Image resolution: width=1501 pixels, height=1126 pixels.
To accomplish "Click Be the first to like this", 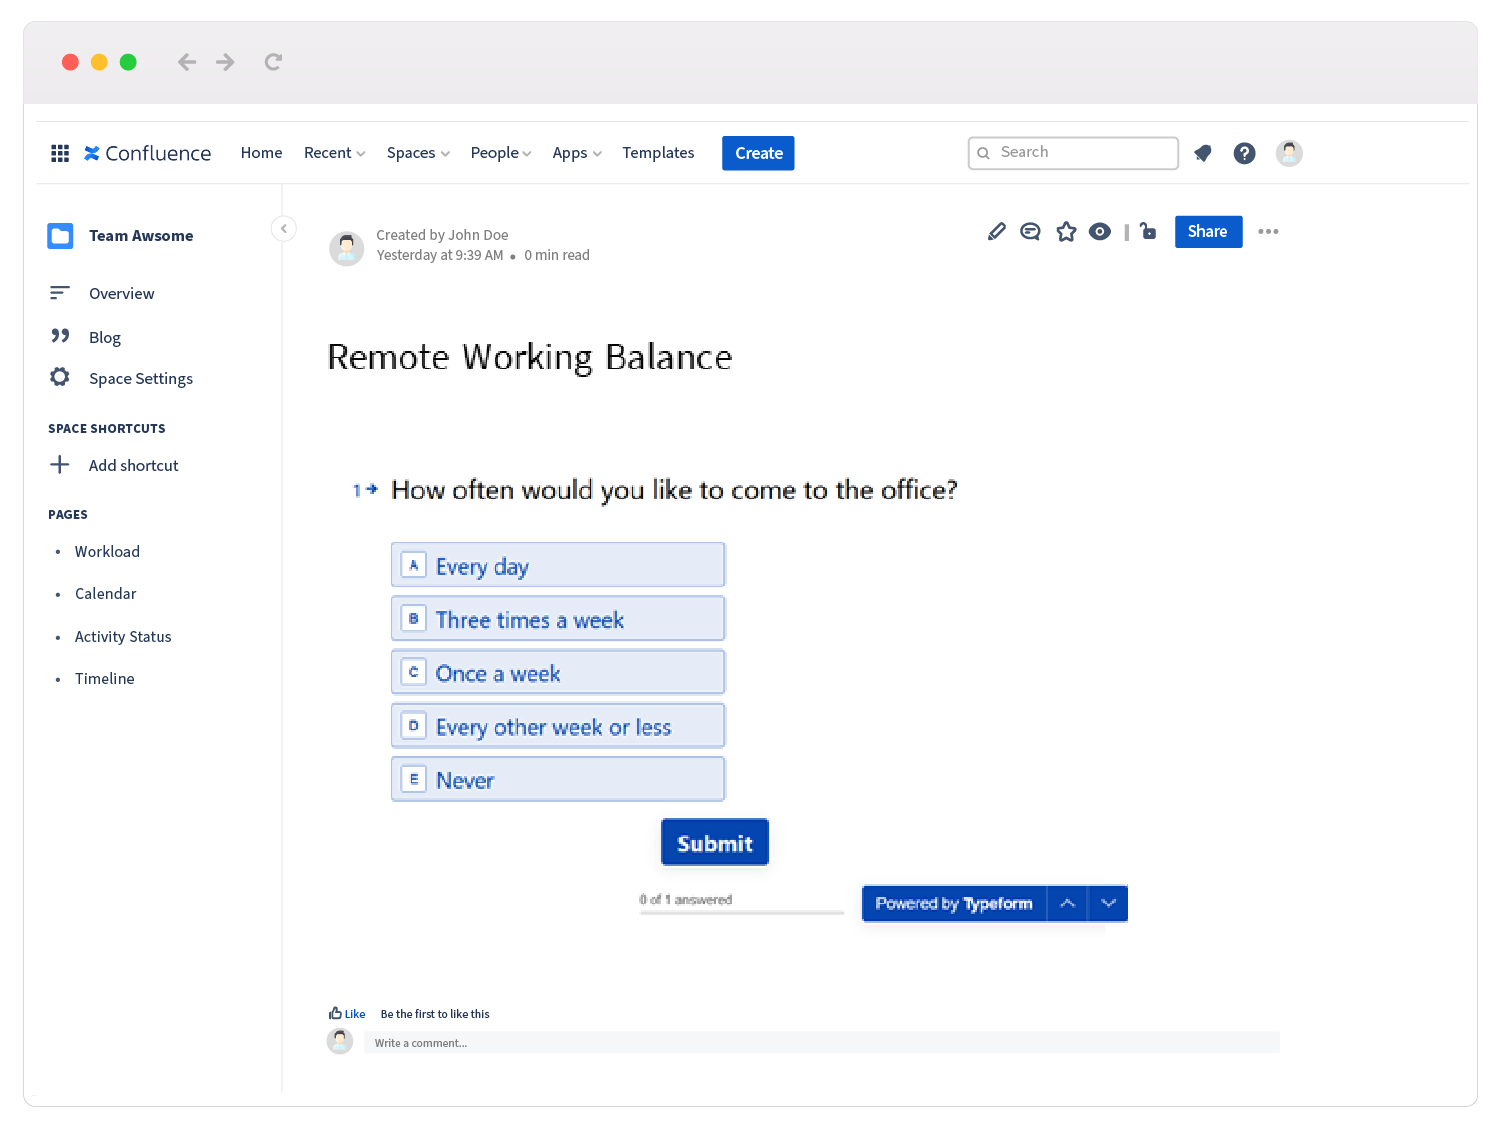I will (435, 1014).
